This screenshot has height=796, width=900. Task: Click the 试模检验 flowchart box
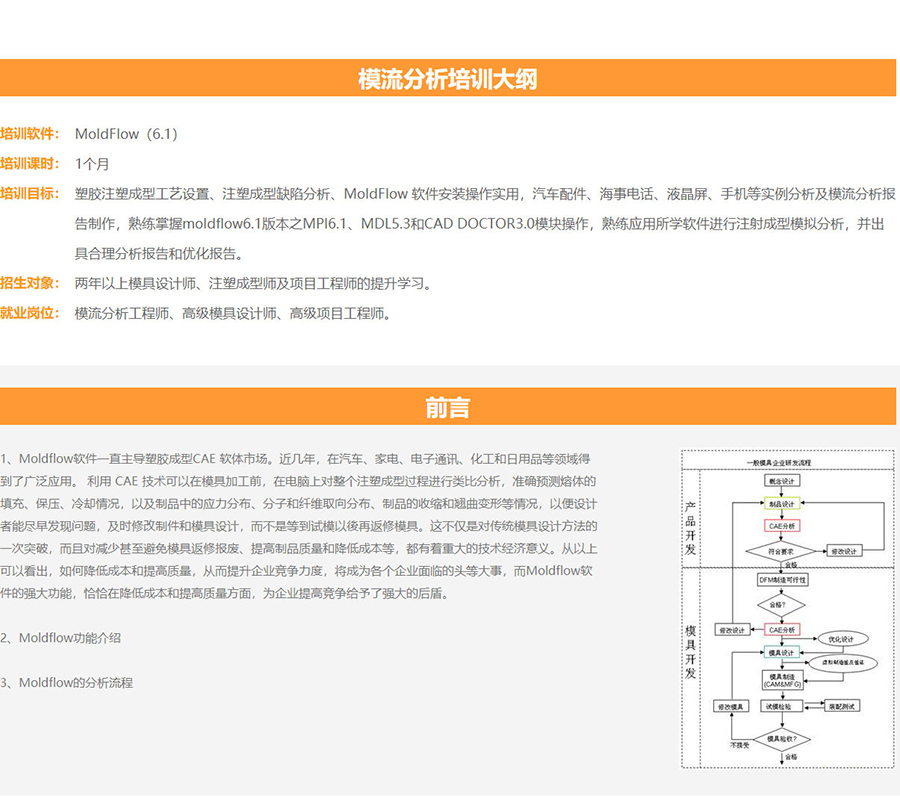tap(780, 706)
